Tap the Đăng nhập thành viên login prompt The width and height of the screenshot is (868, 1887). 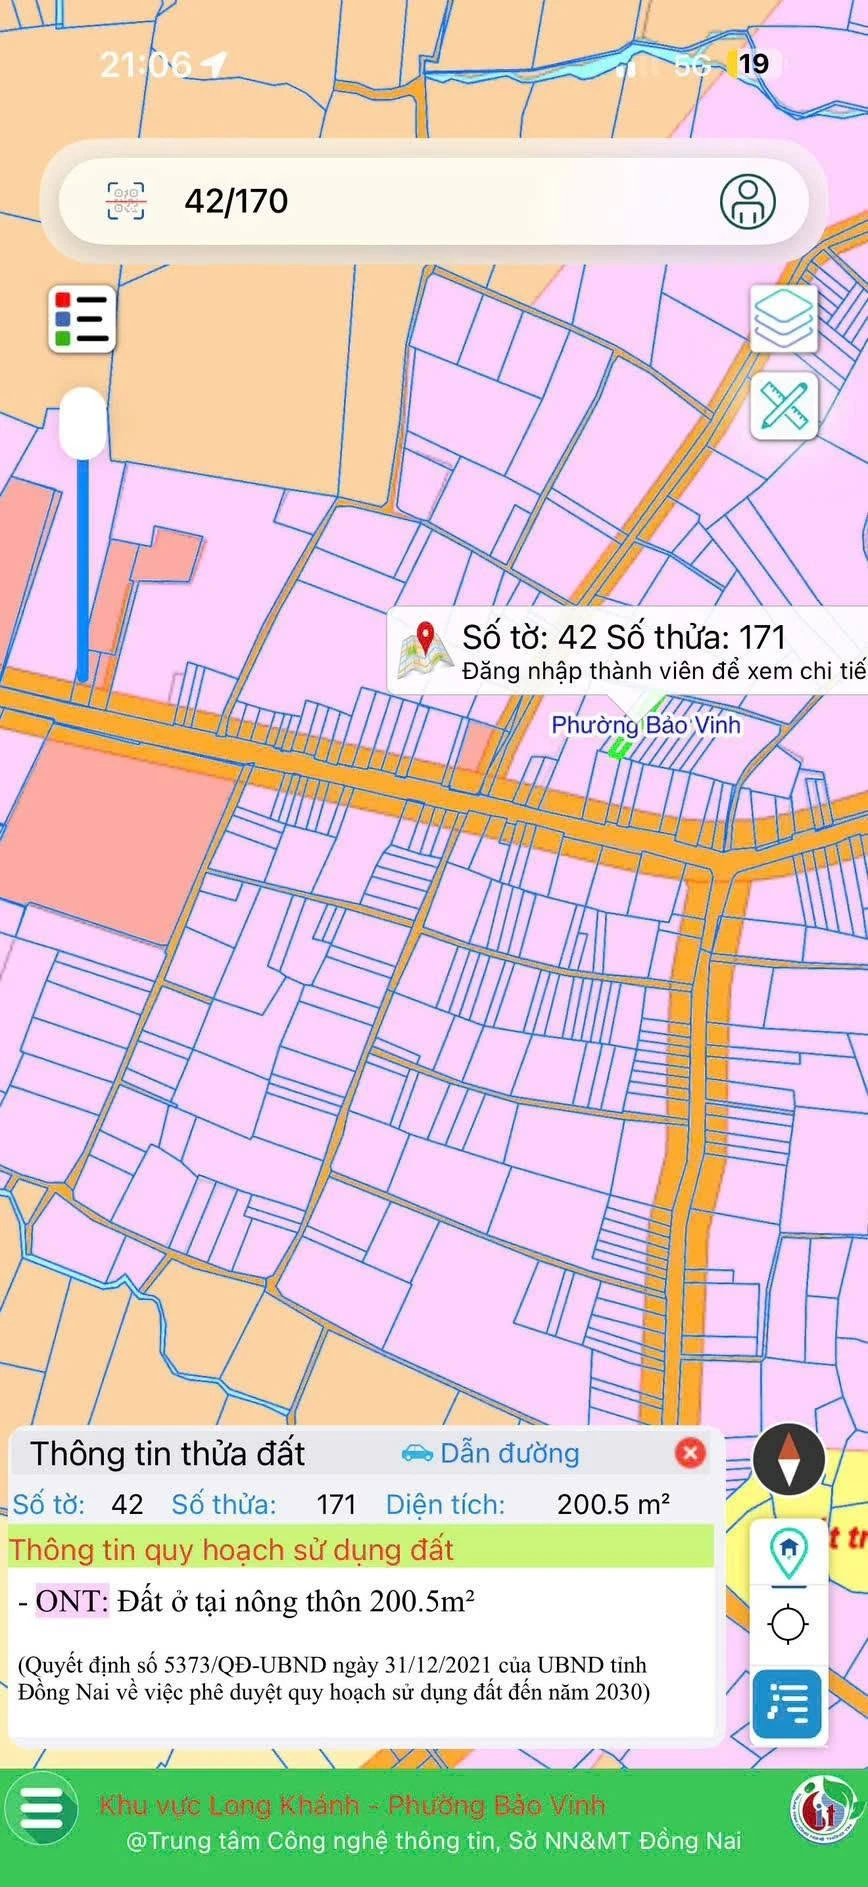[664, 671]
